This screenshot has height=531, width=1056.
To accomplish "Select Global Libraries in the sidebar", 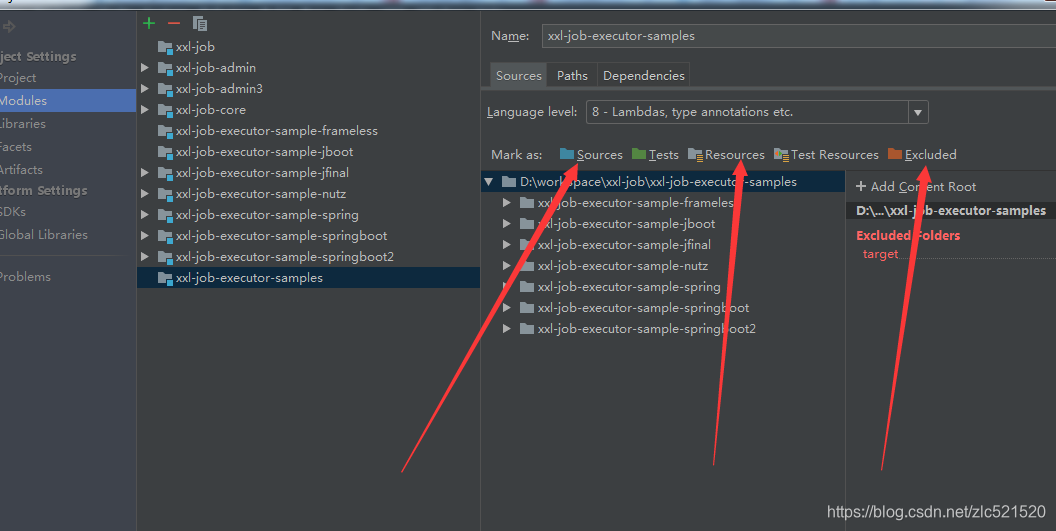I will 44,235.
